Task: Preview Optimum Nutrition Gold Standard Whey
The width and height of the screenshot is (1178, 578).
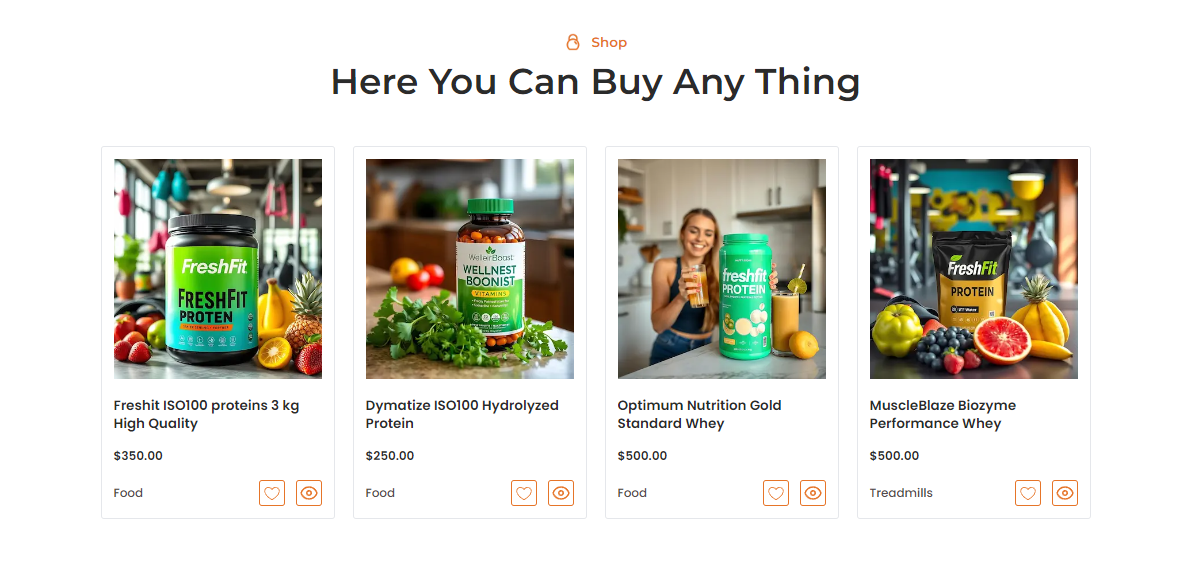Action: 813,493
